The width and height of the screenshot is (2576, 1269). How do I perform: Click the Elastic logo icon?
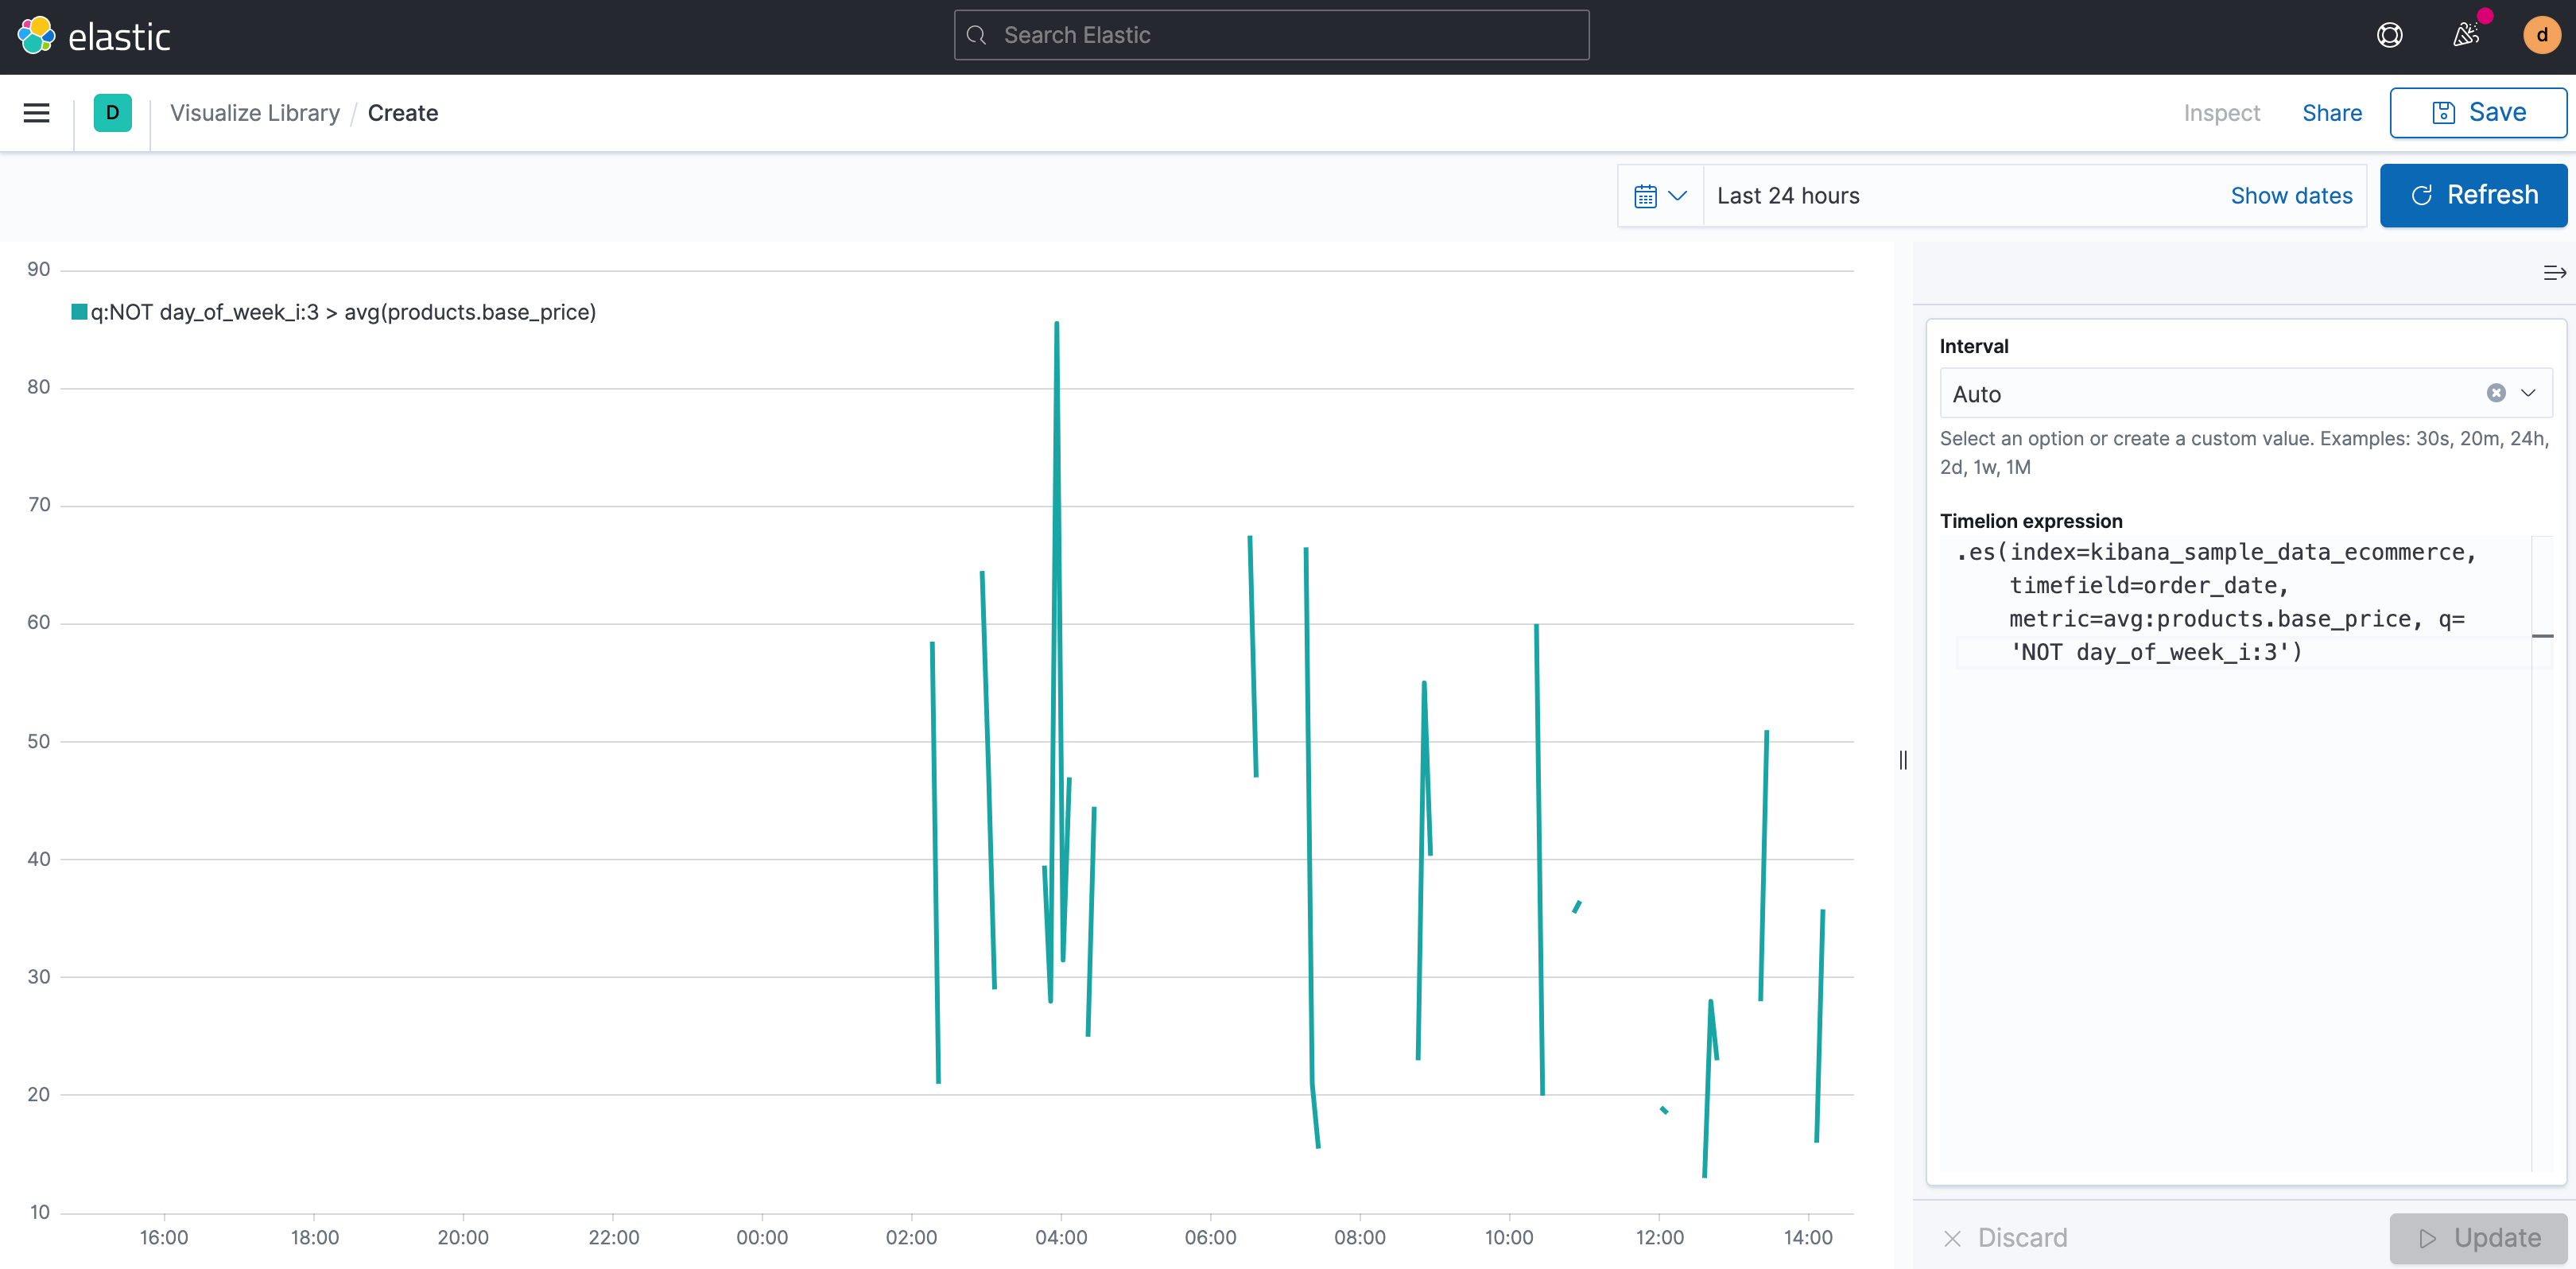(x=36, y=36)
